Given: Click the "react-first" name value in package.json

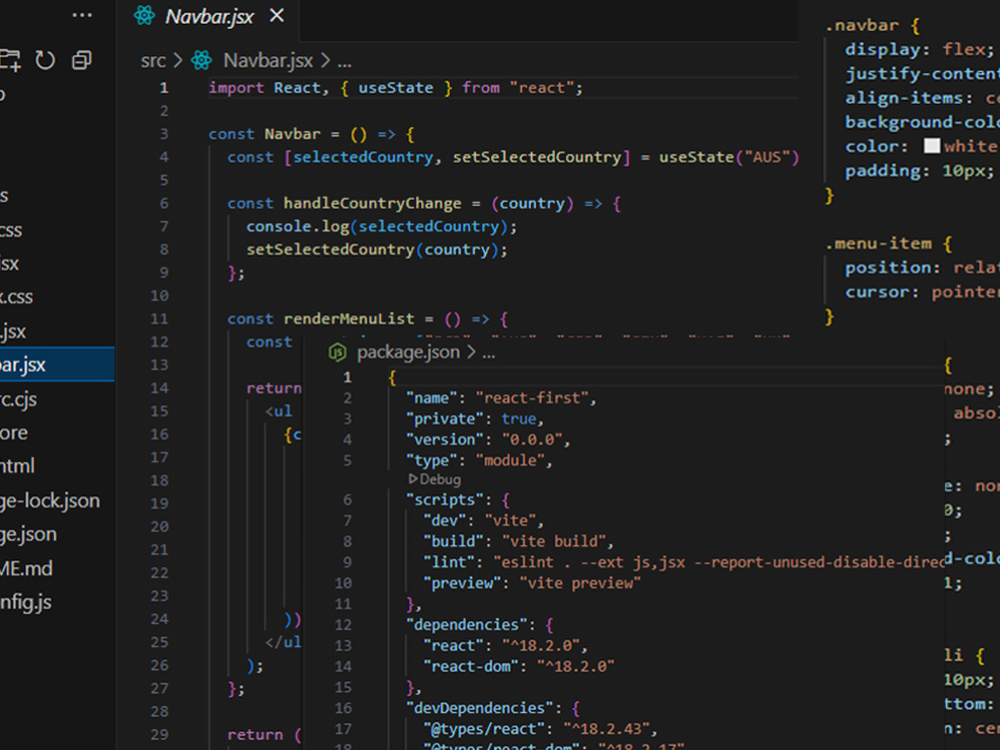Looking at the screenshot, I should [535, 398].
